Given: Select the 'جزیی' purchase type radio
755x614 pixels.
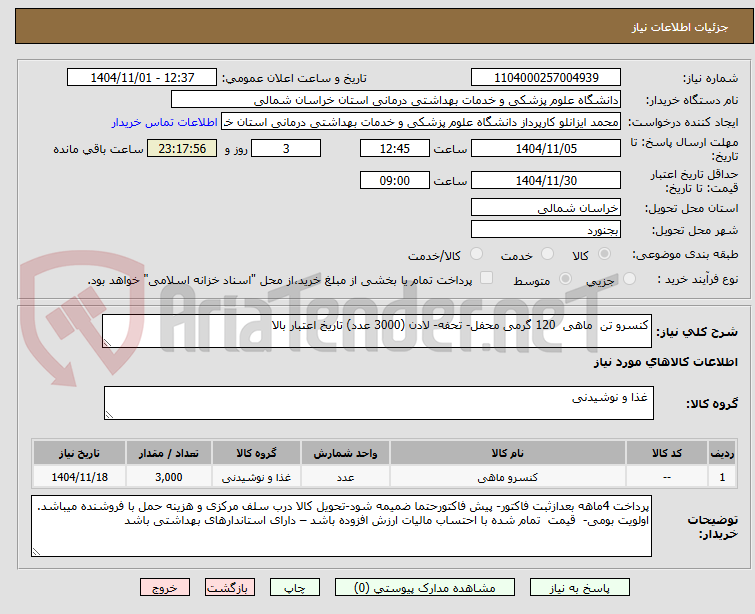Looking at the screenshot, I should (629, 279).
